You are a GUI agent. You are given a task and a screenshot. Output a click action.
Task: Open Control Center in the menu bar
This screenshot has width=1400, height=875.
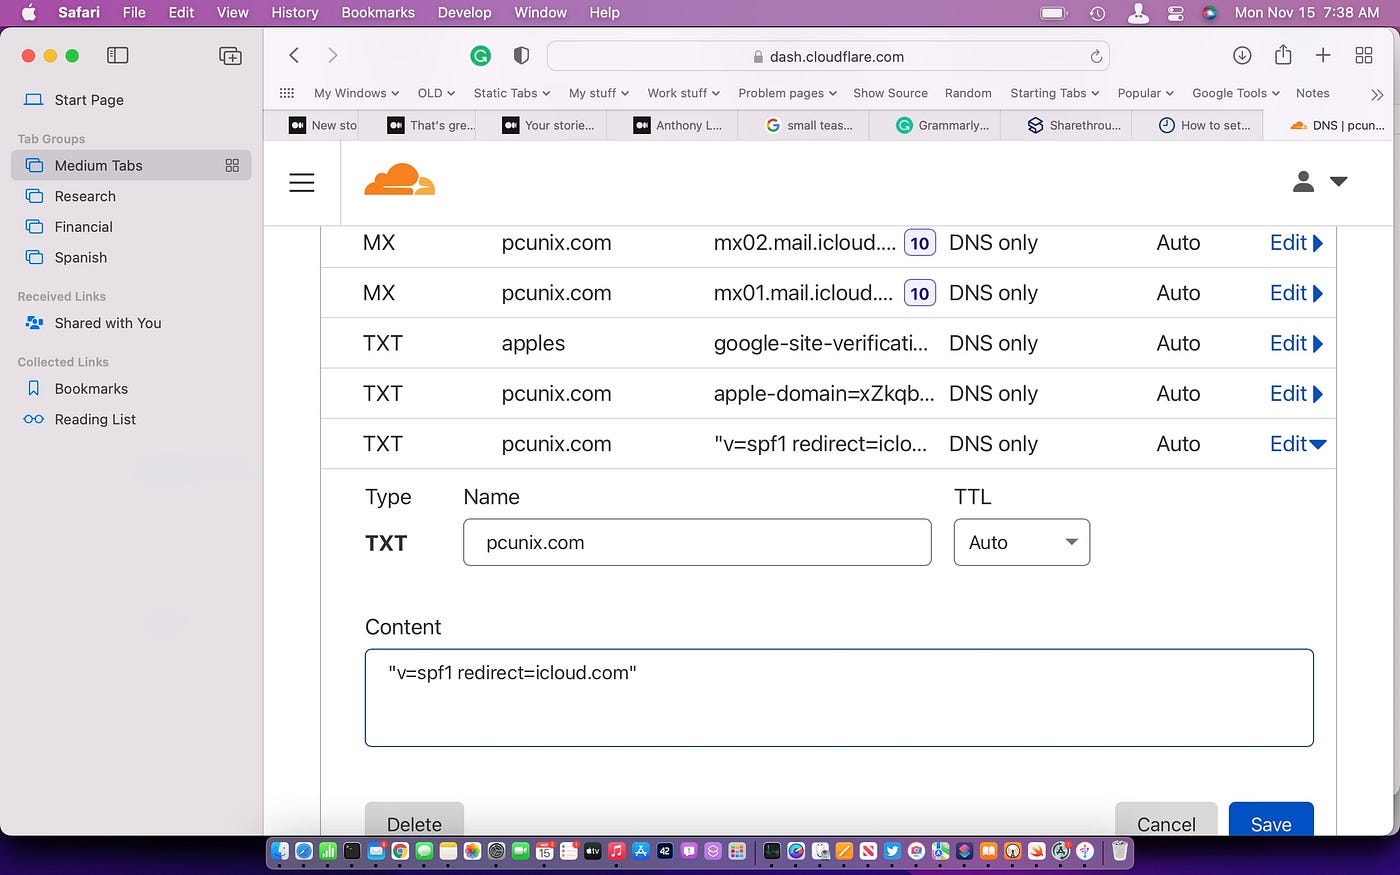tap(1176, 13)
